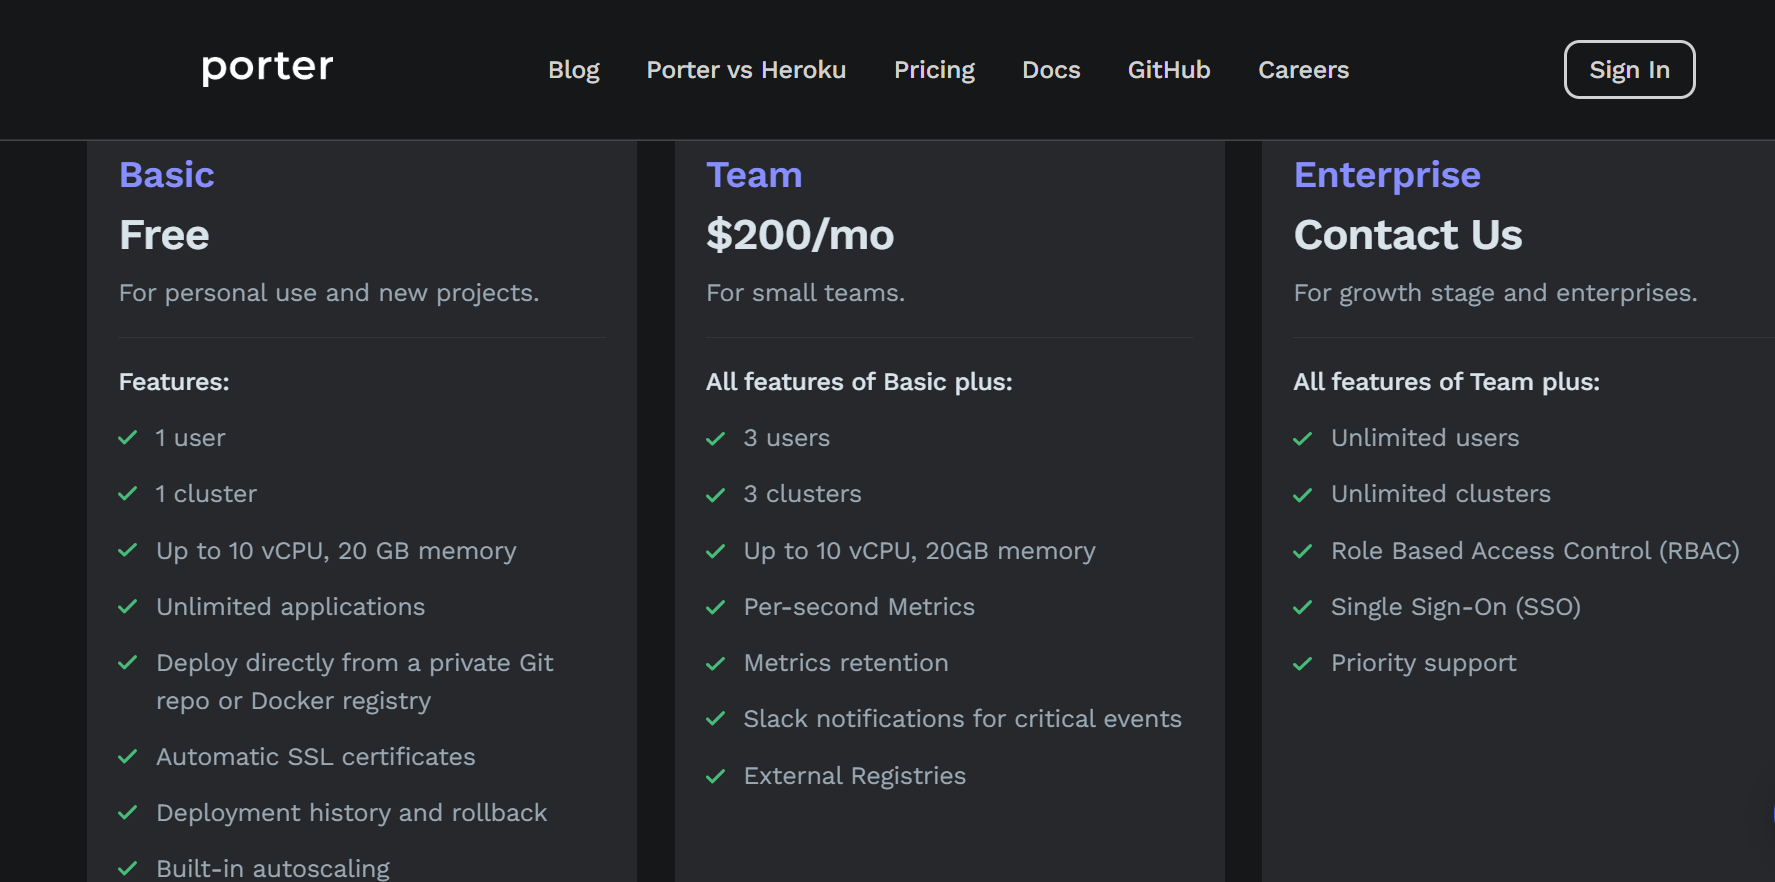Select the Team plan heading
1775x882 pixels.
(x=754, y=175)
